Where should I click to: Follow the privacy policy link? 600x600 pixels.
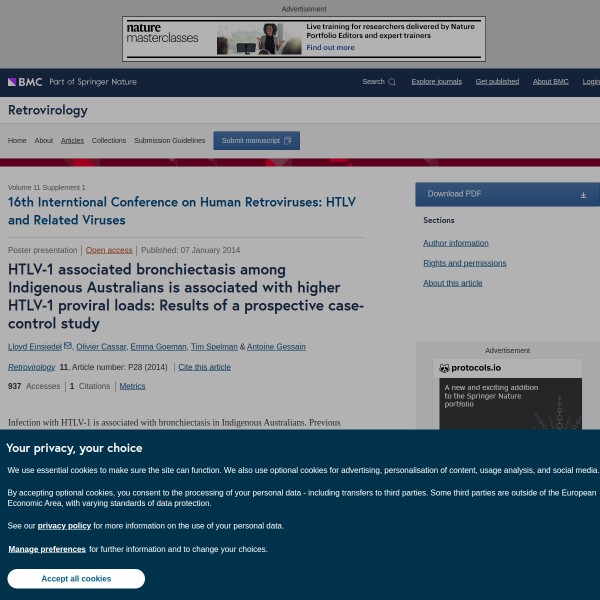[x=64, y=525]
